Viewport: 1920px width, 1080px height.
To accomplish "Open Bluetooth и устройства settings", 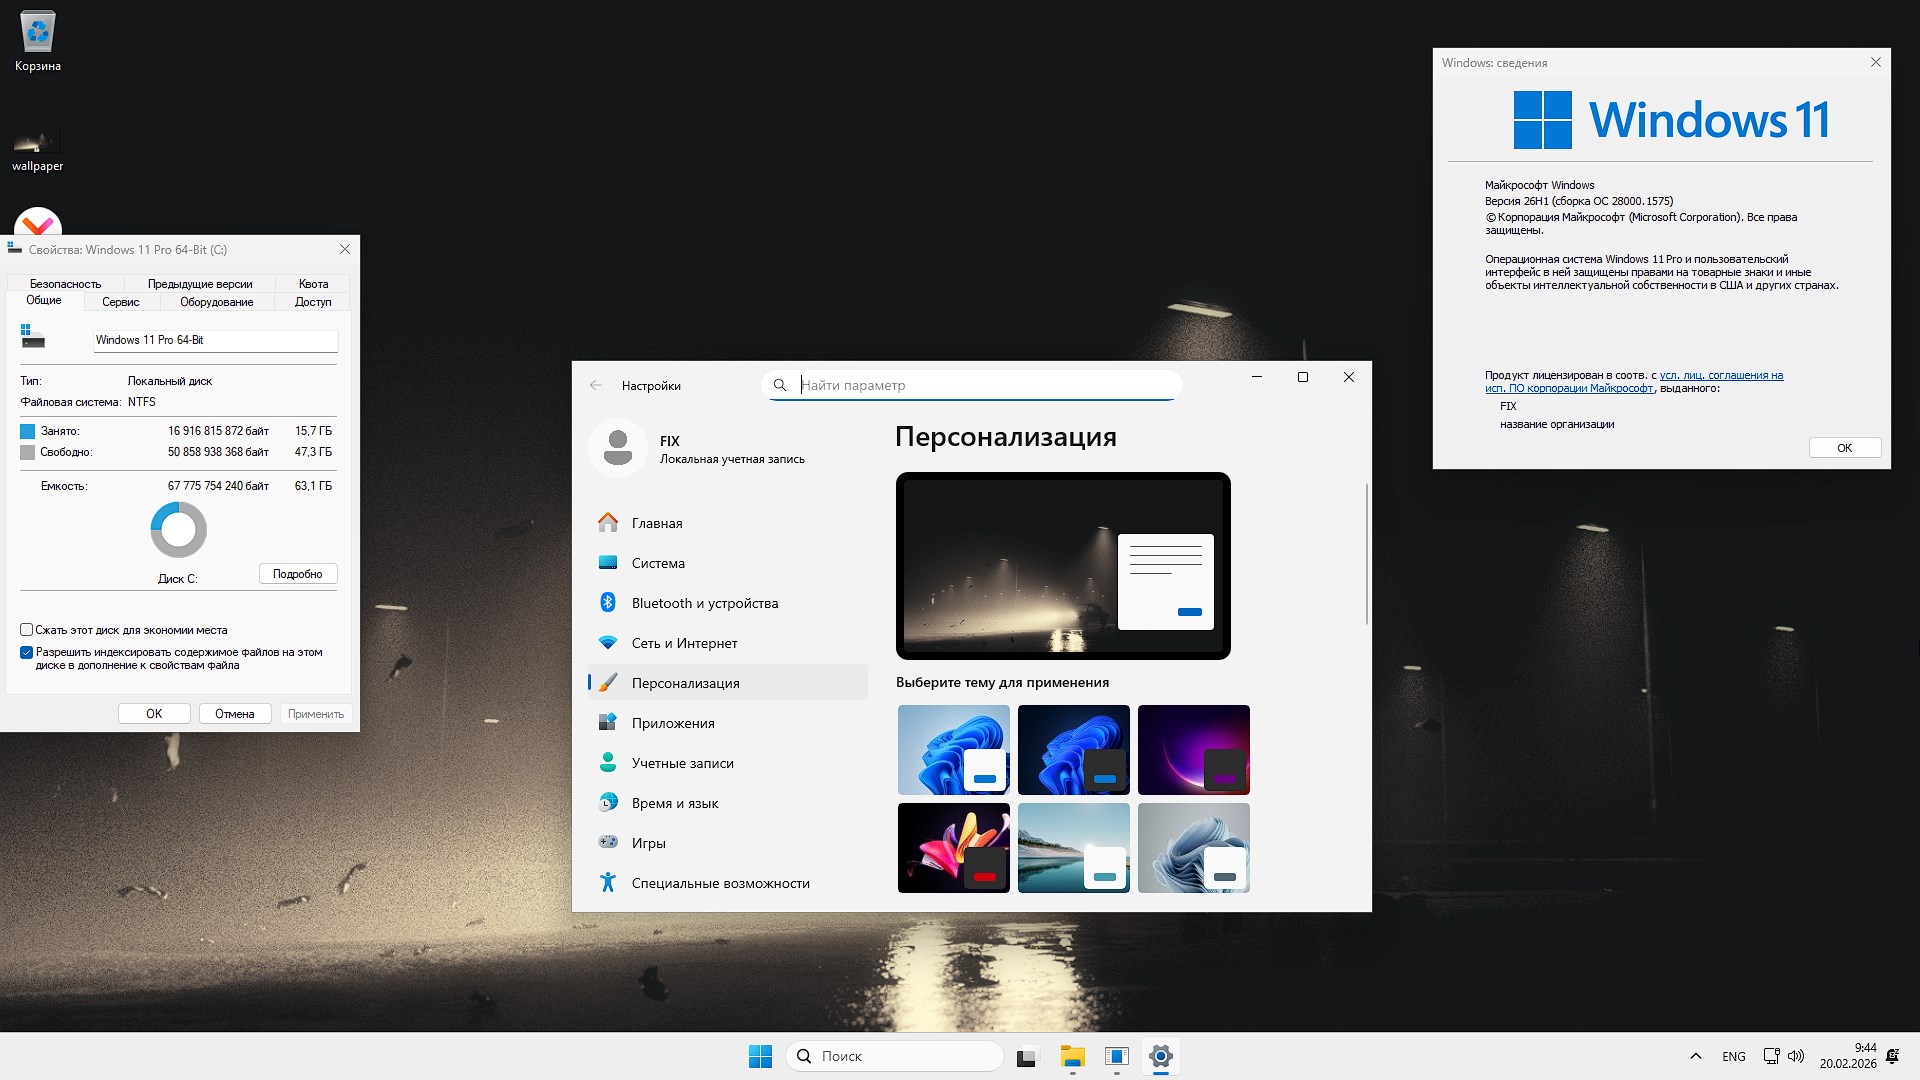I will click(x=705, y=602).
